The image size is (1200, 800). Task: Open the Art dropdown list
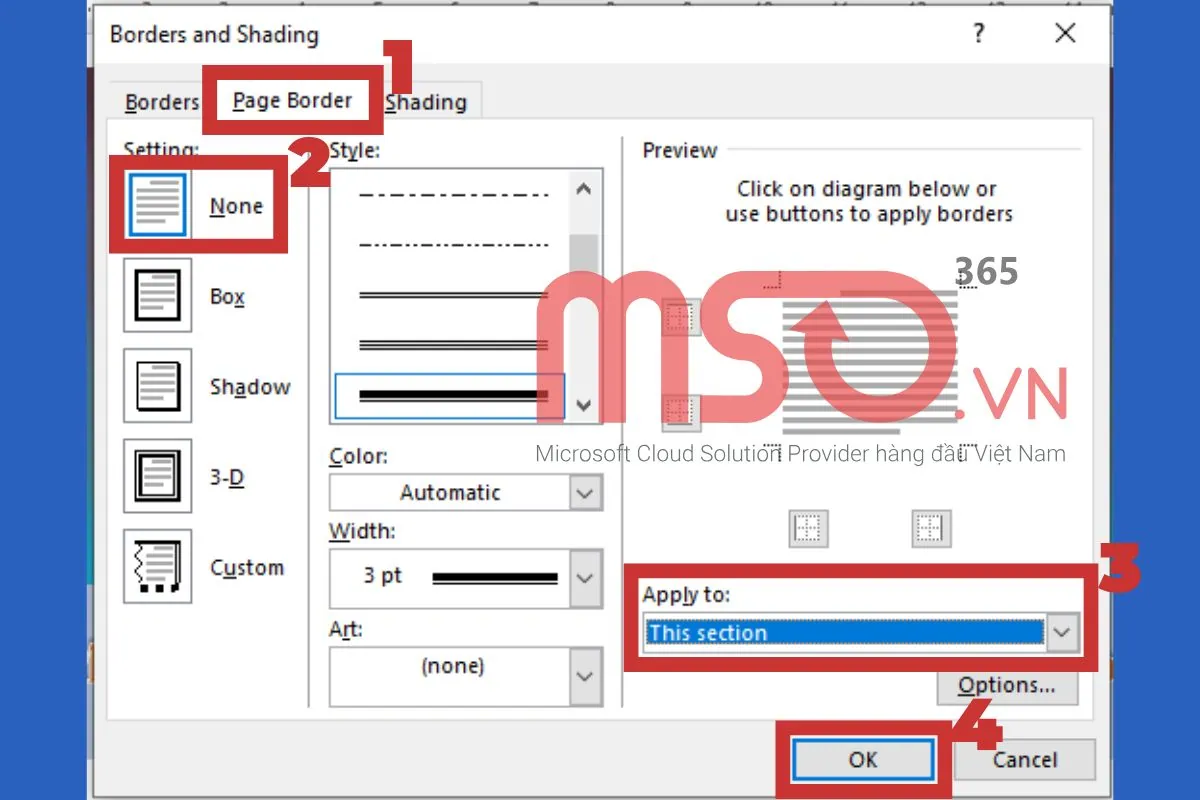585,675
